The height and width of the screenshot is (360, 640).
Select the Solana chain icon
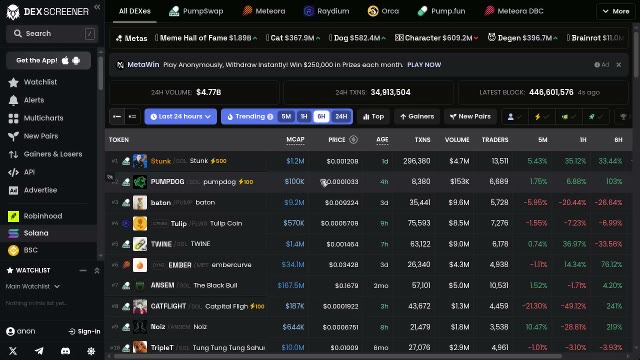13,233
